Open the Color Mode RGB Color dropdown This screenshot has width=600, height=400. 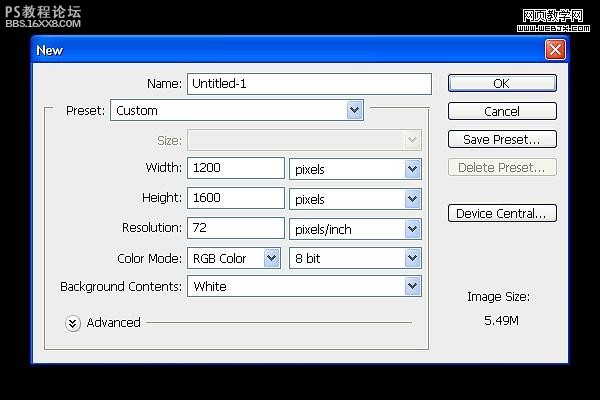tap(234, 258)
